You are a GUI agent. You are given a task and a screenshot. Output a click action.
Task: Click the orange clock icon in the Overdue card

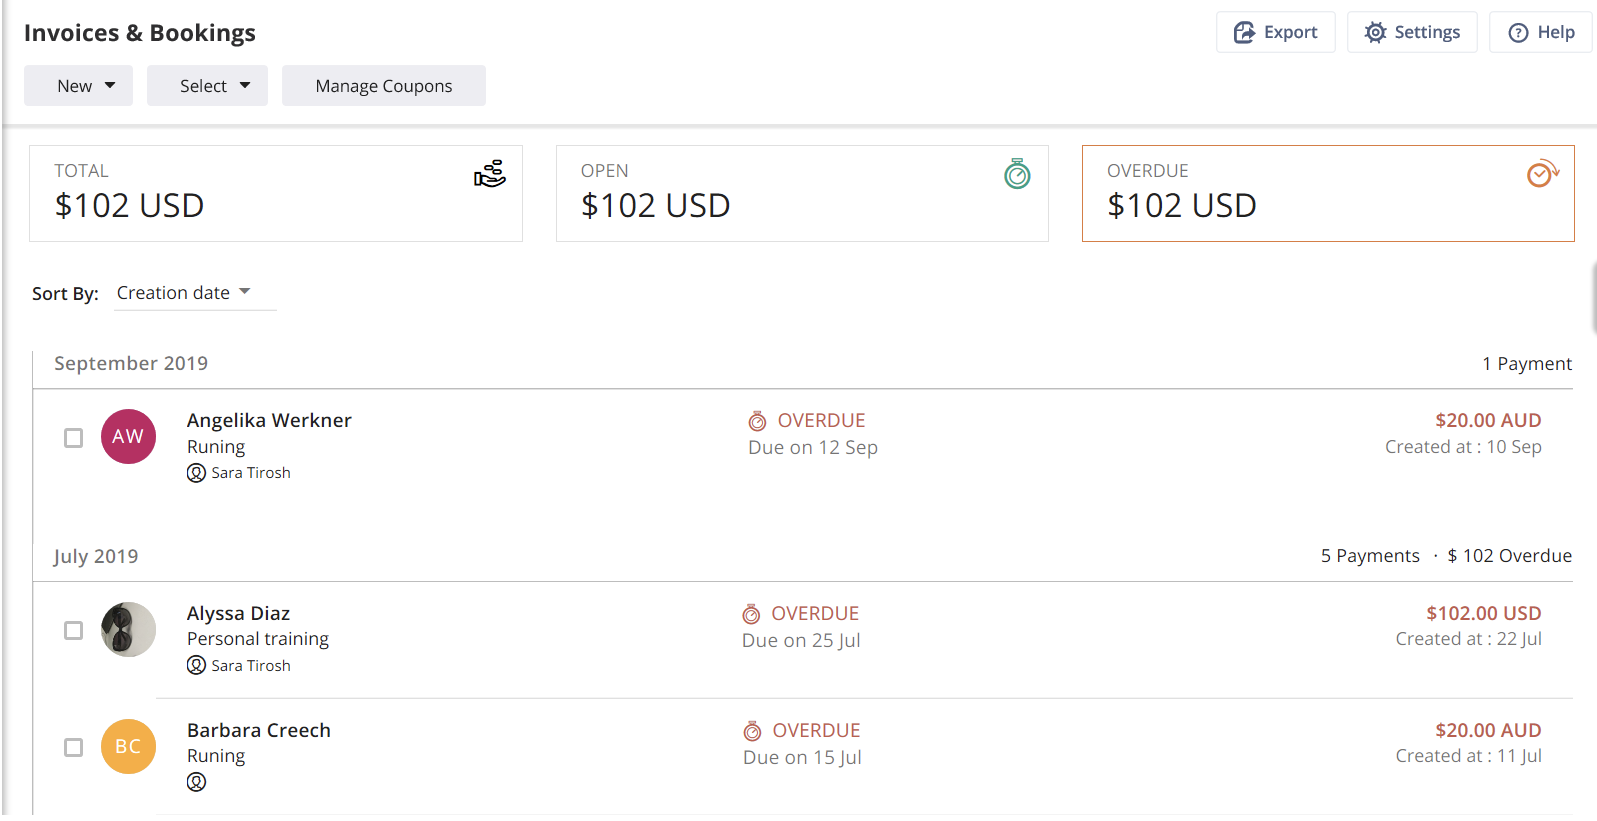coord(1543,174)
